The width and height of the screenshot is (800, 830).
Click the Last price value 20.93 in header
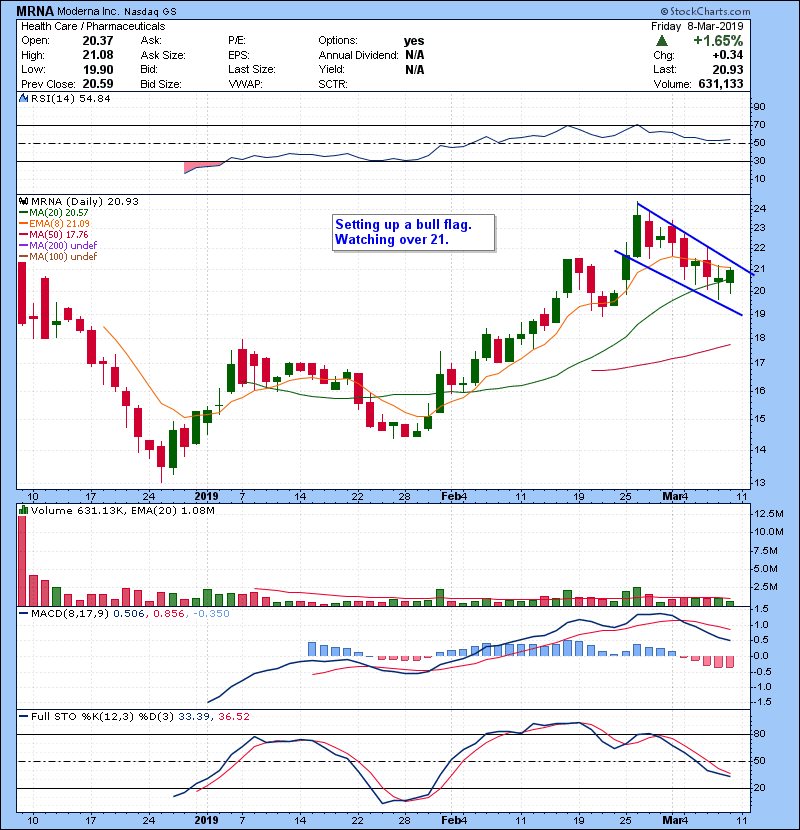(x=727, y=69)
